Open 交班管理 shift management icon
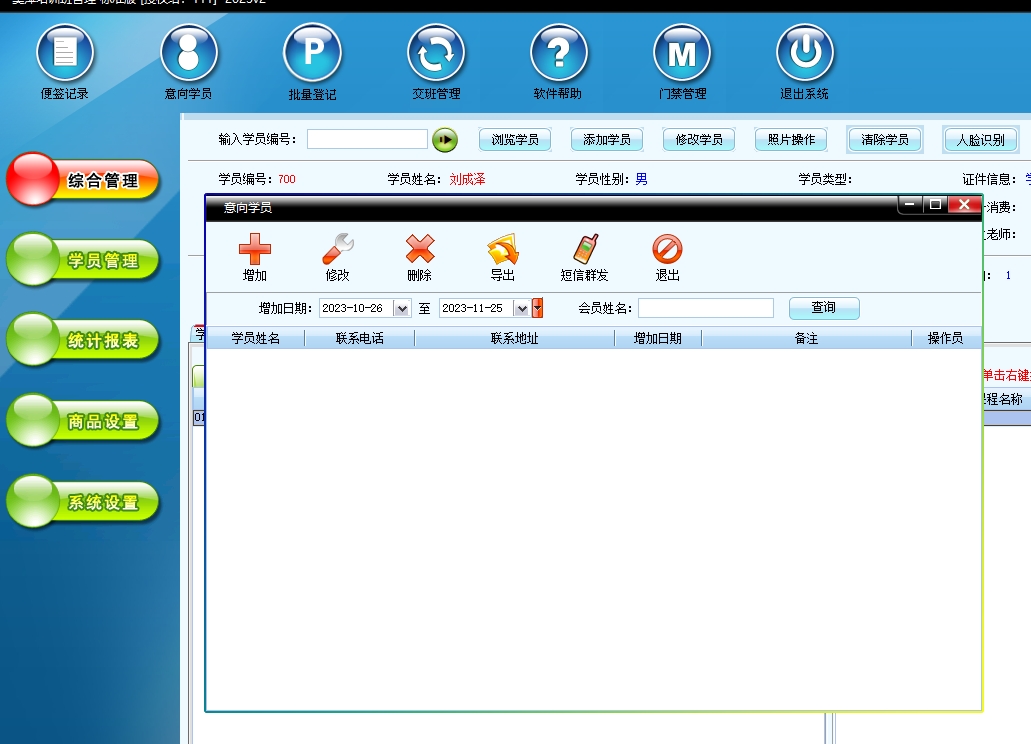1031x744 pixels. (x=436, y=53)
